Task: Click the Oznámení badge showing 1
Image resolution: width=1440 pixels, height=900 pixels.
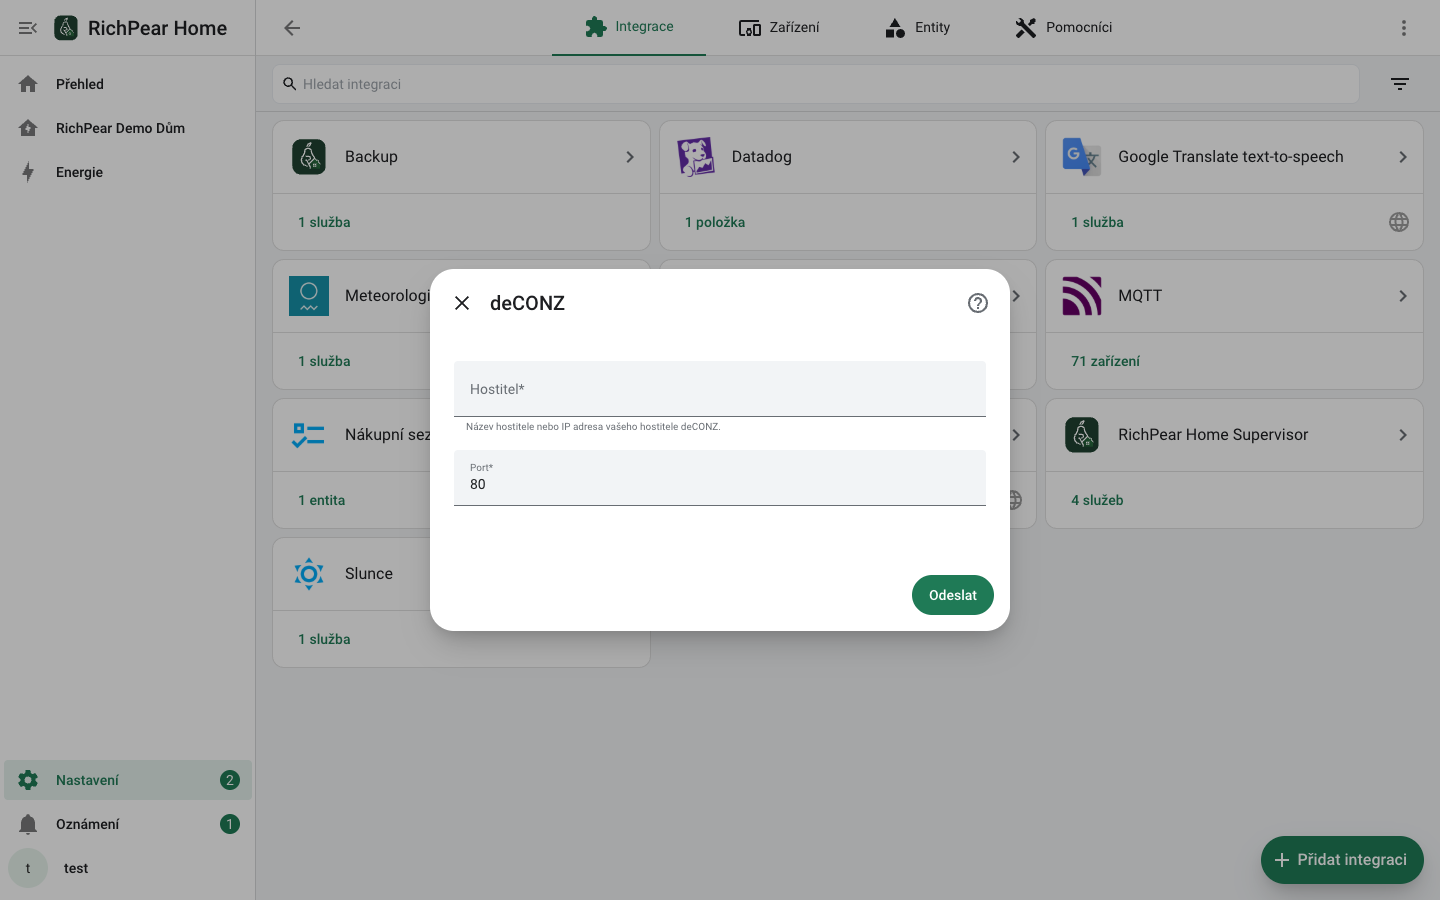Action: [230, 824]
